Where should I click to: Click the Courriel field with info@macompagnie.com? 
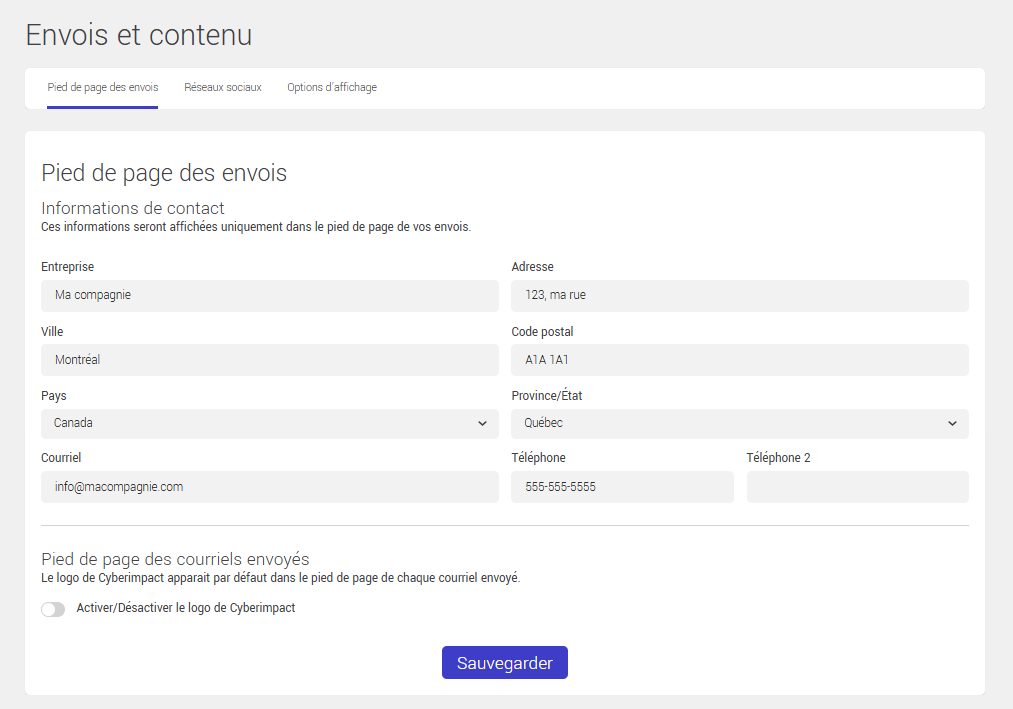coord(269,486)
